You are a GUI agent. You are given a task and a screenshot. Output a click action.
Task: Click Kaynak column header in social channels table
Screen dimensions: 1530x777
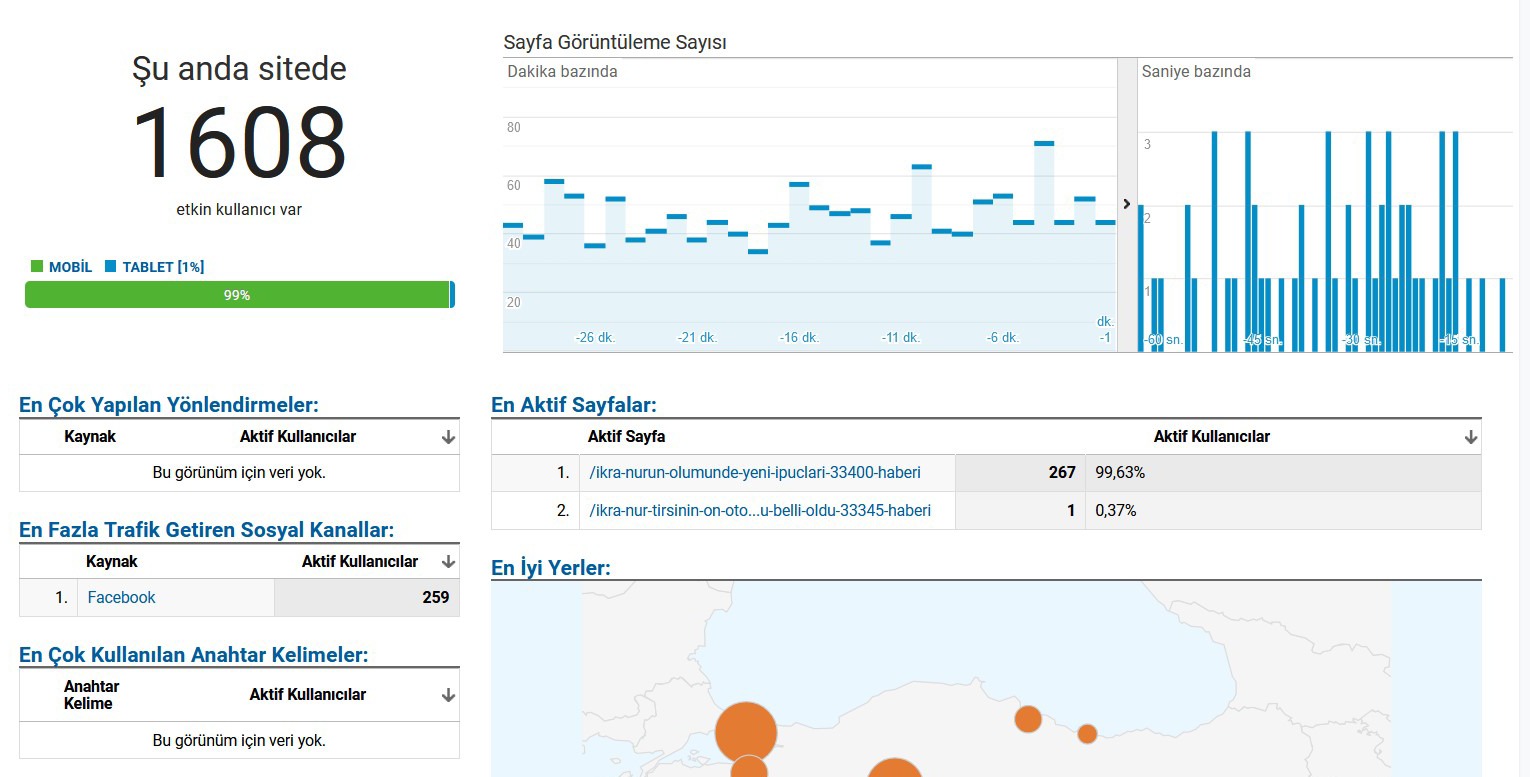click(112, 562)
